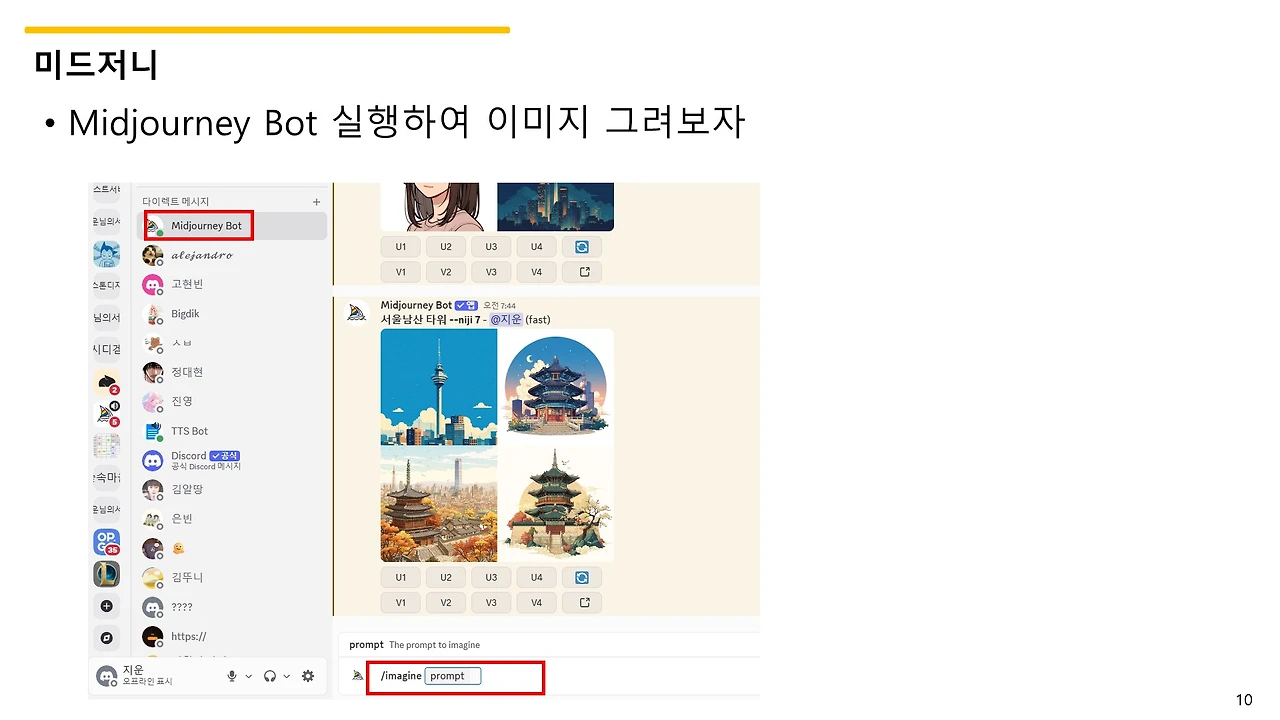Select the 고현빈 conversation
The height and width of the screenshot is (720, 1280).
tap(185, 284)
